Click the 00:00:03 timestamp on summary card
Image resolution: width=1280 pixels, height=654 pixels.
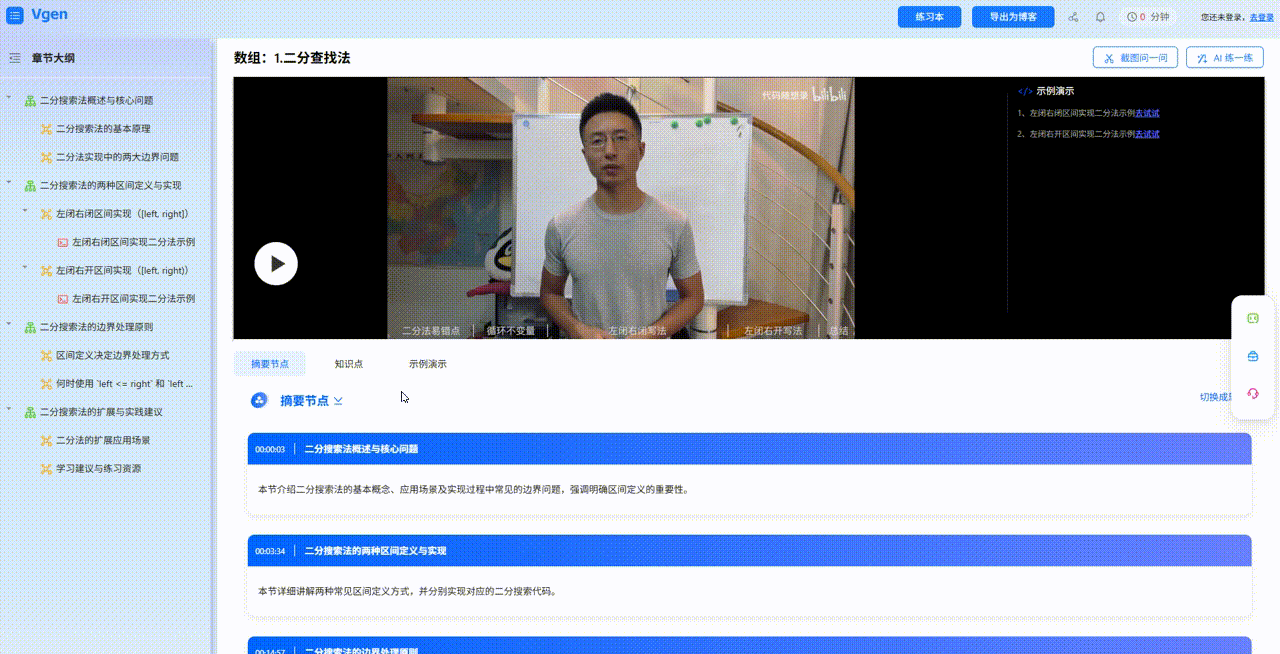pos(270,450)
